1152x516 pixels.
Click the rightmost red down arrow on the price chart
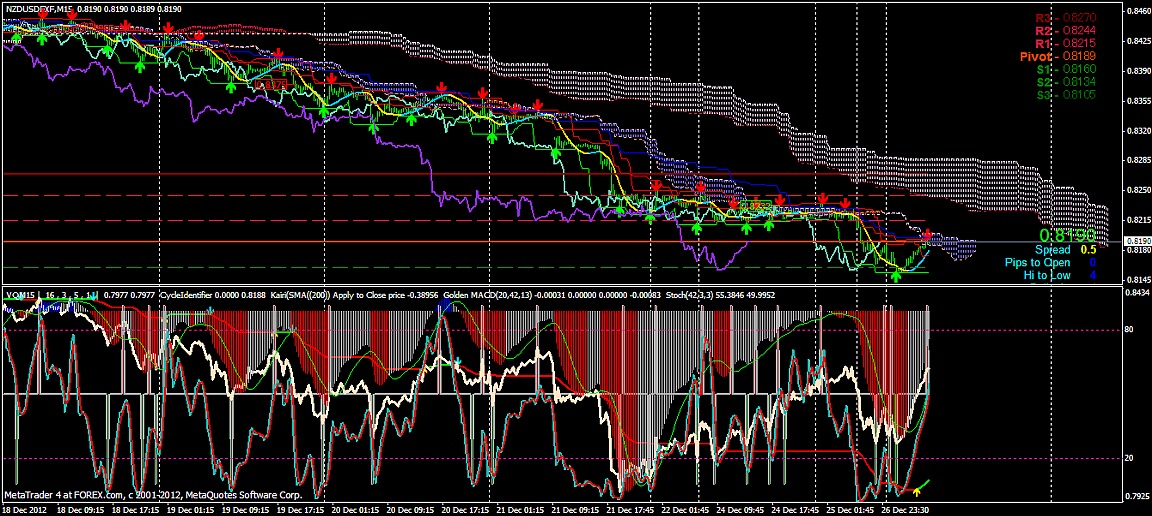coord(927,236)
